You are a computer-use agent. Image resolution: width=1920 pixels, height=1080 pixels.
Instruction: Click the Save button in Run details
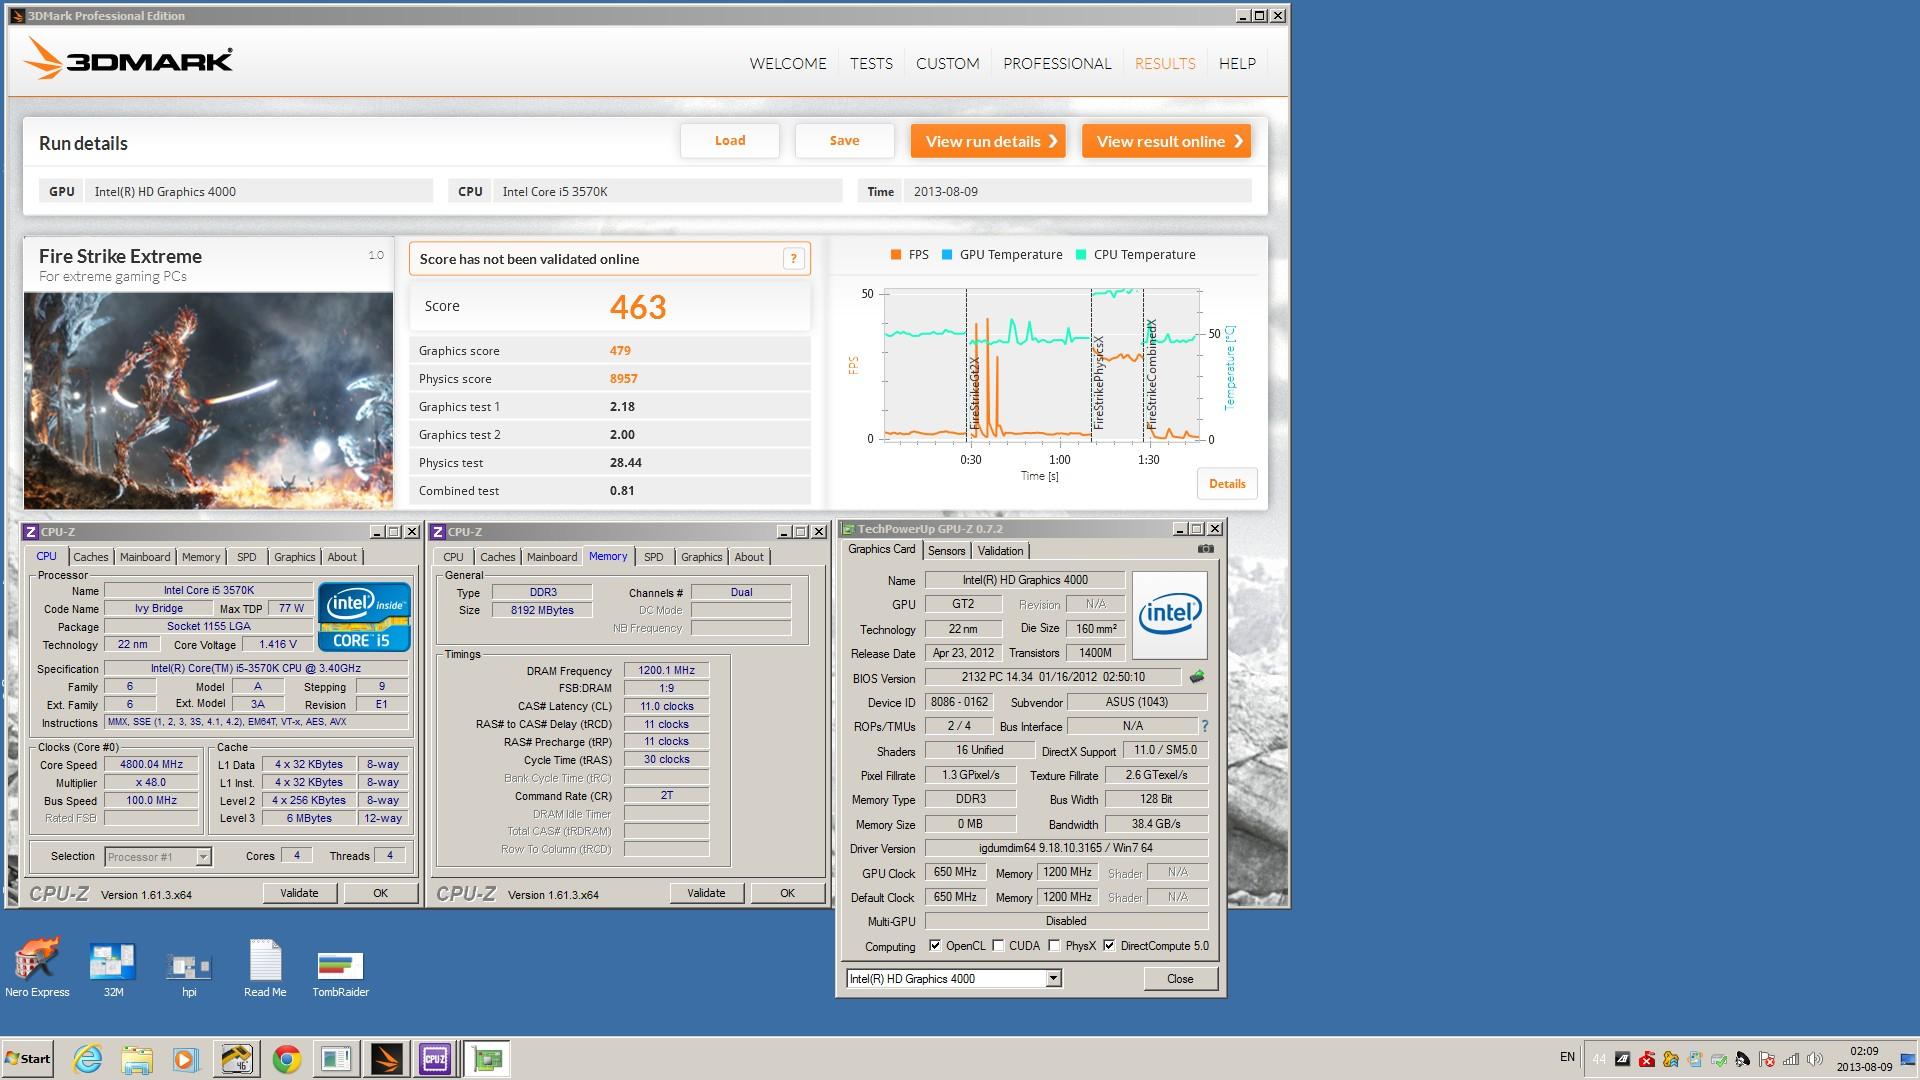[844, 141]
